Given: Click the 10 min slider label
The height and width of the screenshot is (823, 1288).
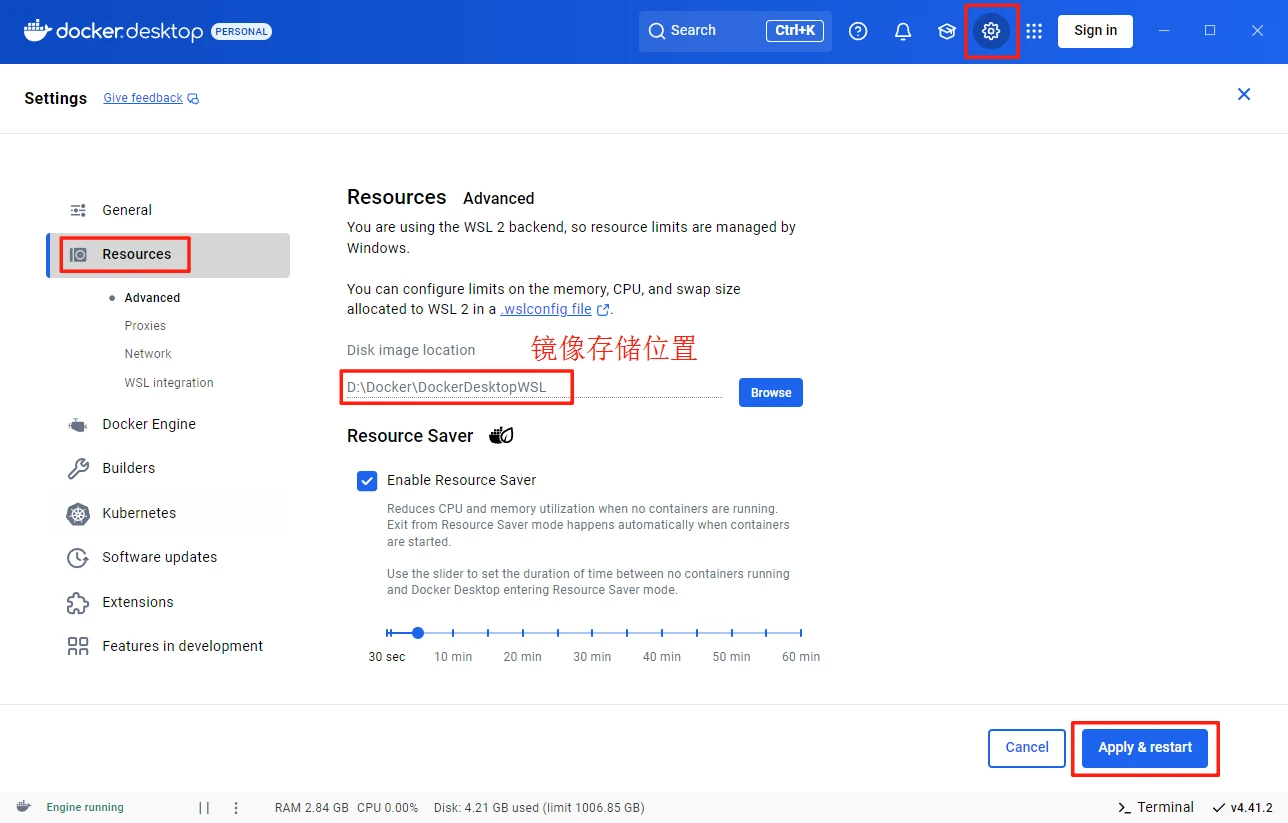Looking at the screenshot, I should click(x=453, y=657).
